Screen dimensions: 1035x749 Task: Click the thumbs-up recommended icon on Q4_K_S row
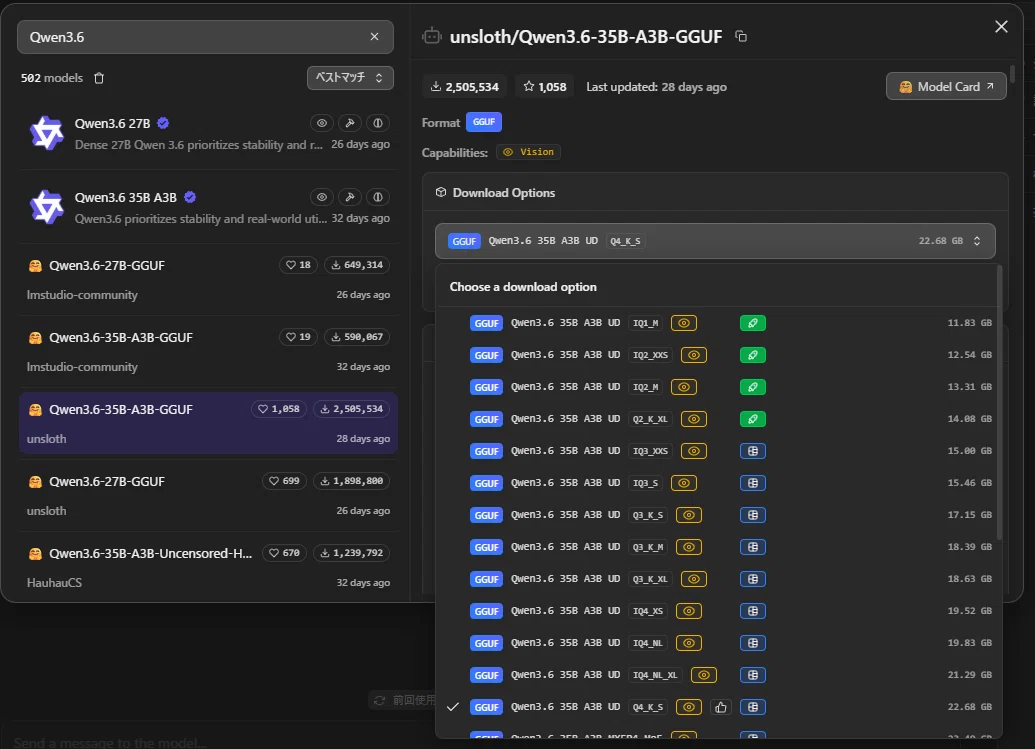[x=721, y=707]
